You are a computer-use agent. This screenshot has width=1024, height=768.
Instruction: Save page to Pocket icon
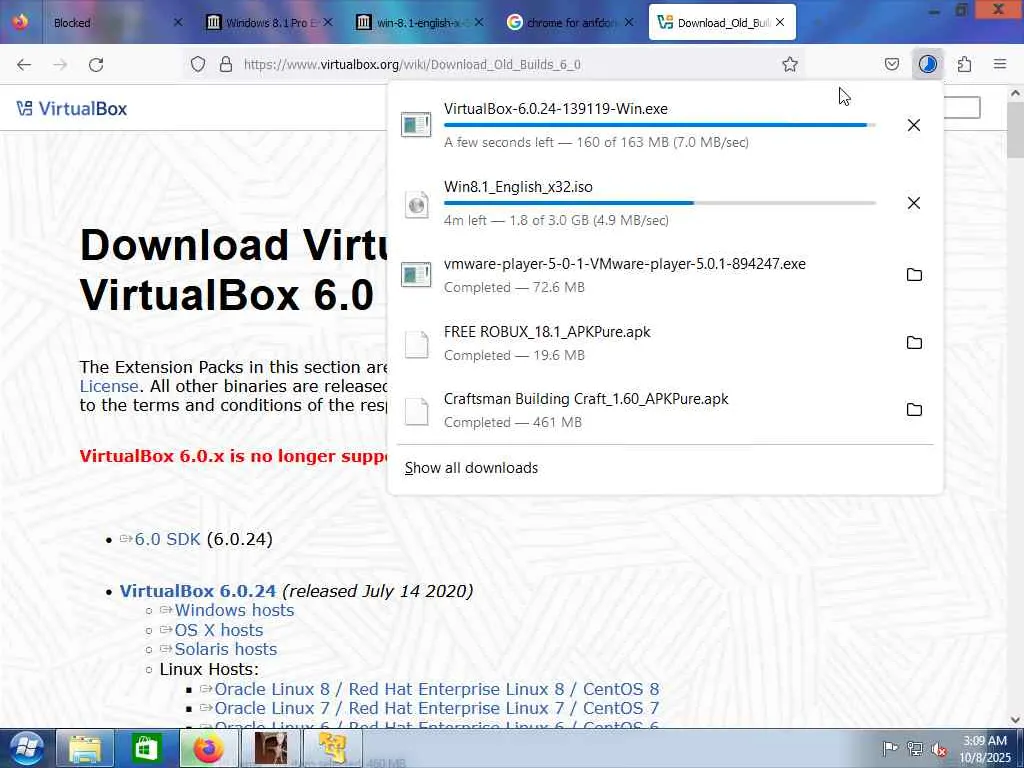[x=891, y=64]
